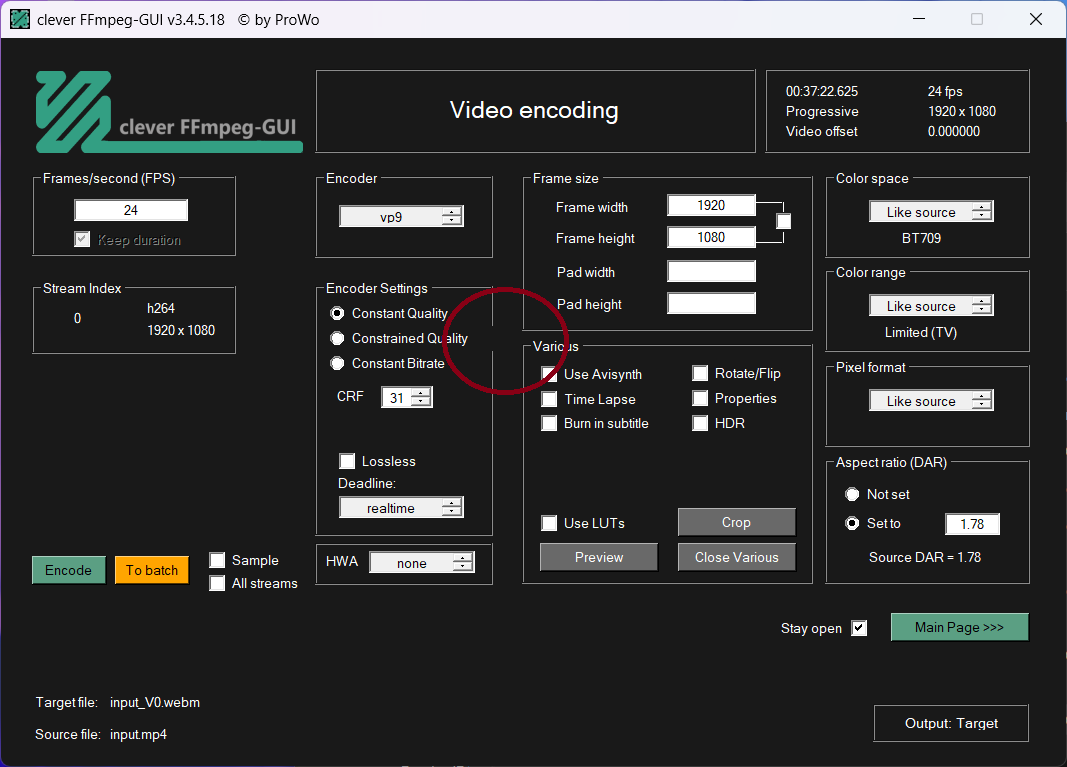Viewport: 1067px width, 767px height.
Task: Click the clever FFmpeg-GUI logo
Action: coord(169,112)
